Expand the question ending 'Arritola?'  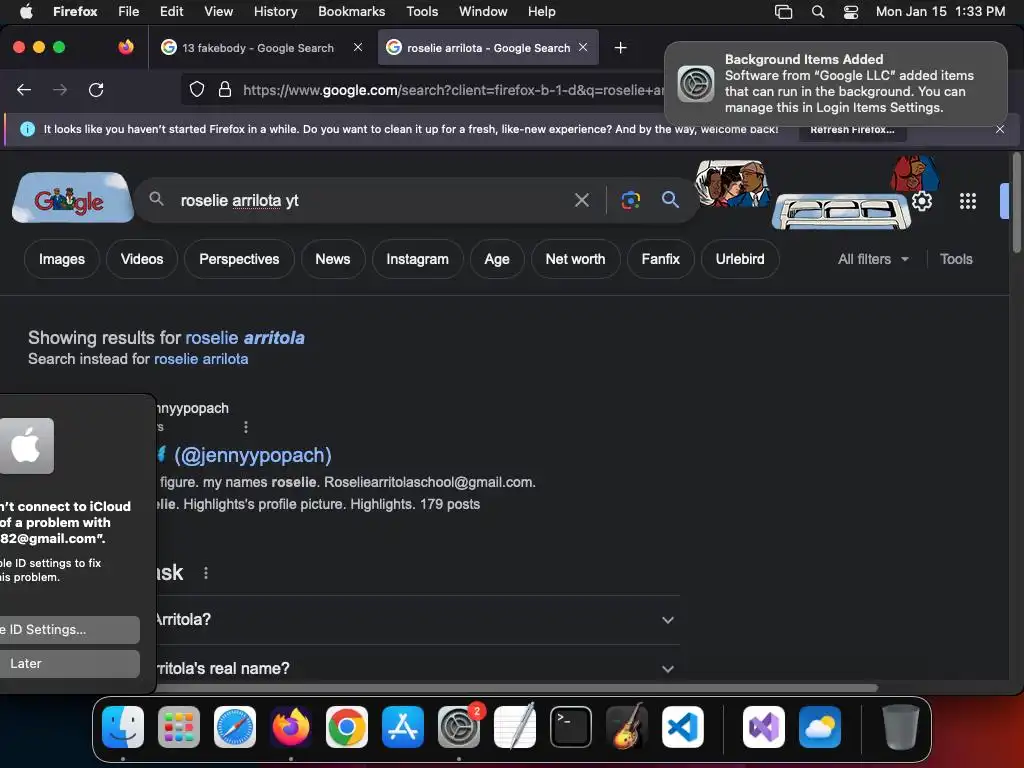pyautogui.click(x=417, y=620)
